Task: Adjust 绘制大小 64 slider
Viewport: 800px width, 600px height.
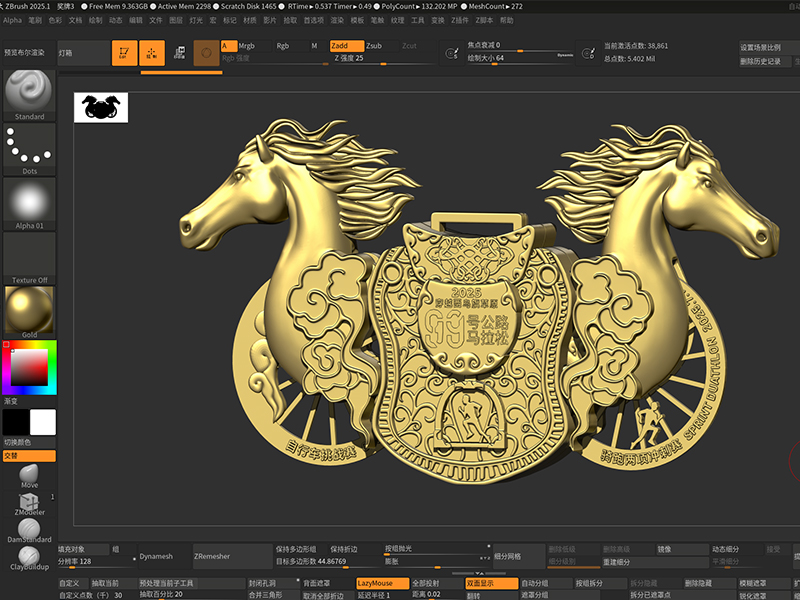Action: click(520, 59)
